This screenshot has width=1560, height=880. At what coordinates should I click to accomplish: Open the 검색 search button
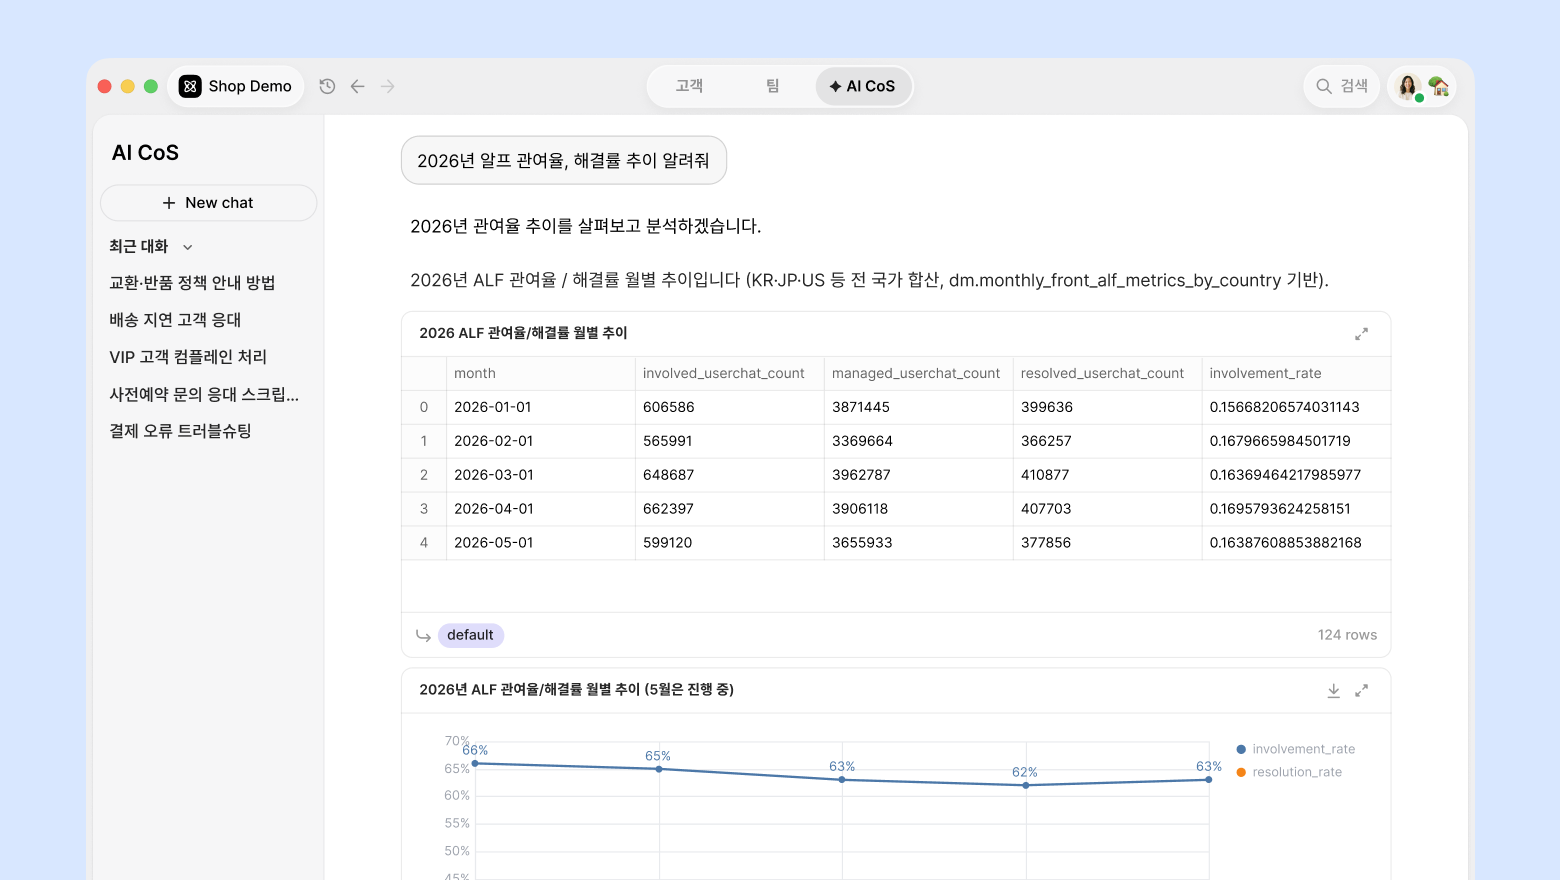tap(1342, 86)
